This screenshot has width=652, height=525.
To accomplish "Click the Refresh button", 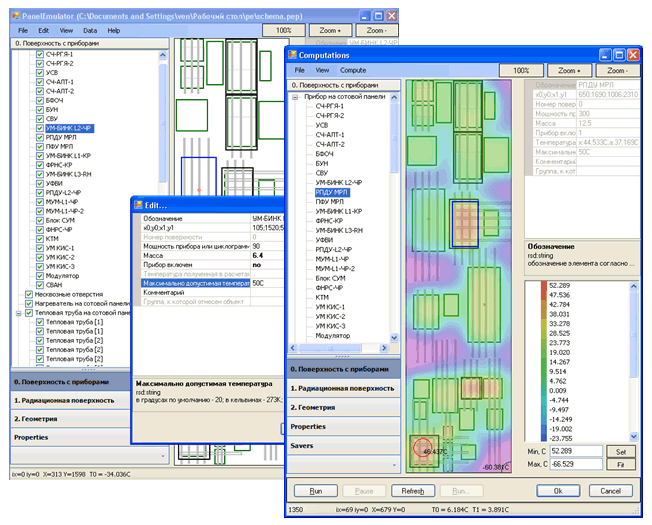I will coord(413,491).
